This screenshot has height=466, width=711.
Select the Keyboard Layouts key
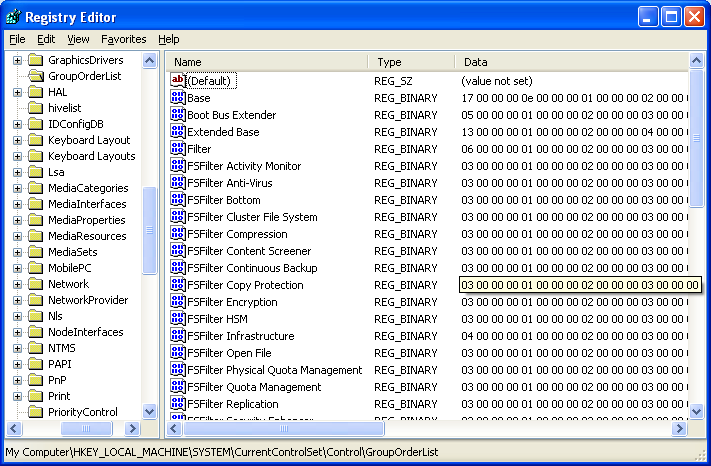(x=92, y=156)
